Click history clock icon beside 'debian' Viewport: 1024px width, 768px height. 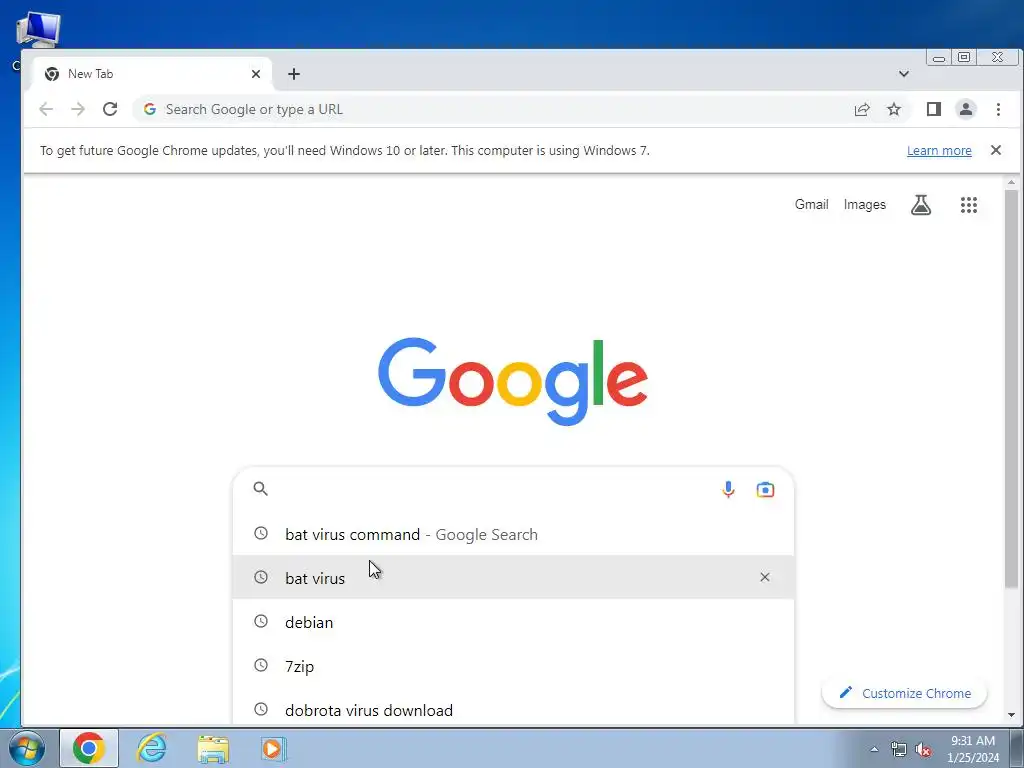point(261,621)
